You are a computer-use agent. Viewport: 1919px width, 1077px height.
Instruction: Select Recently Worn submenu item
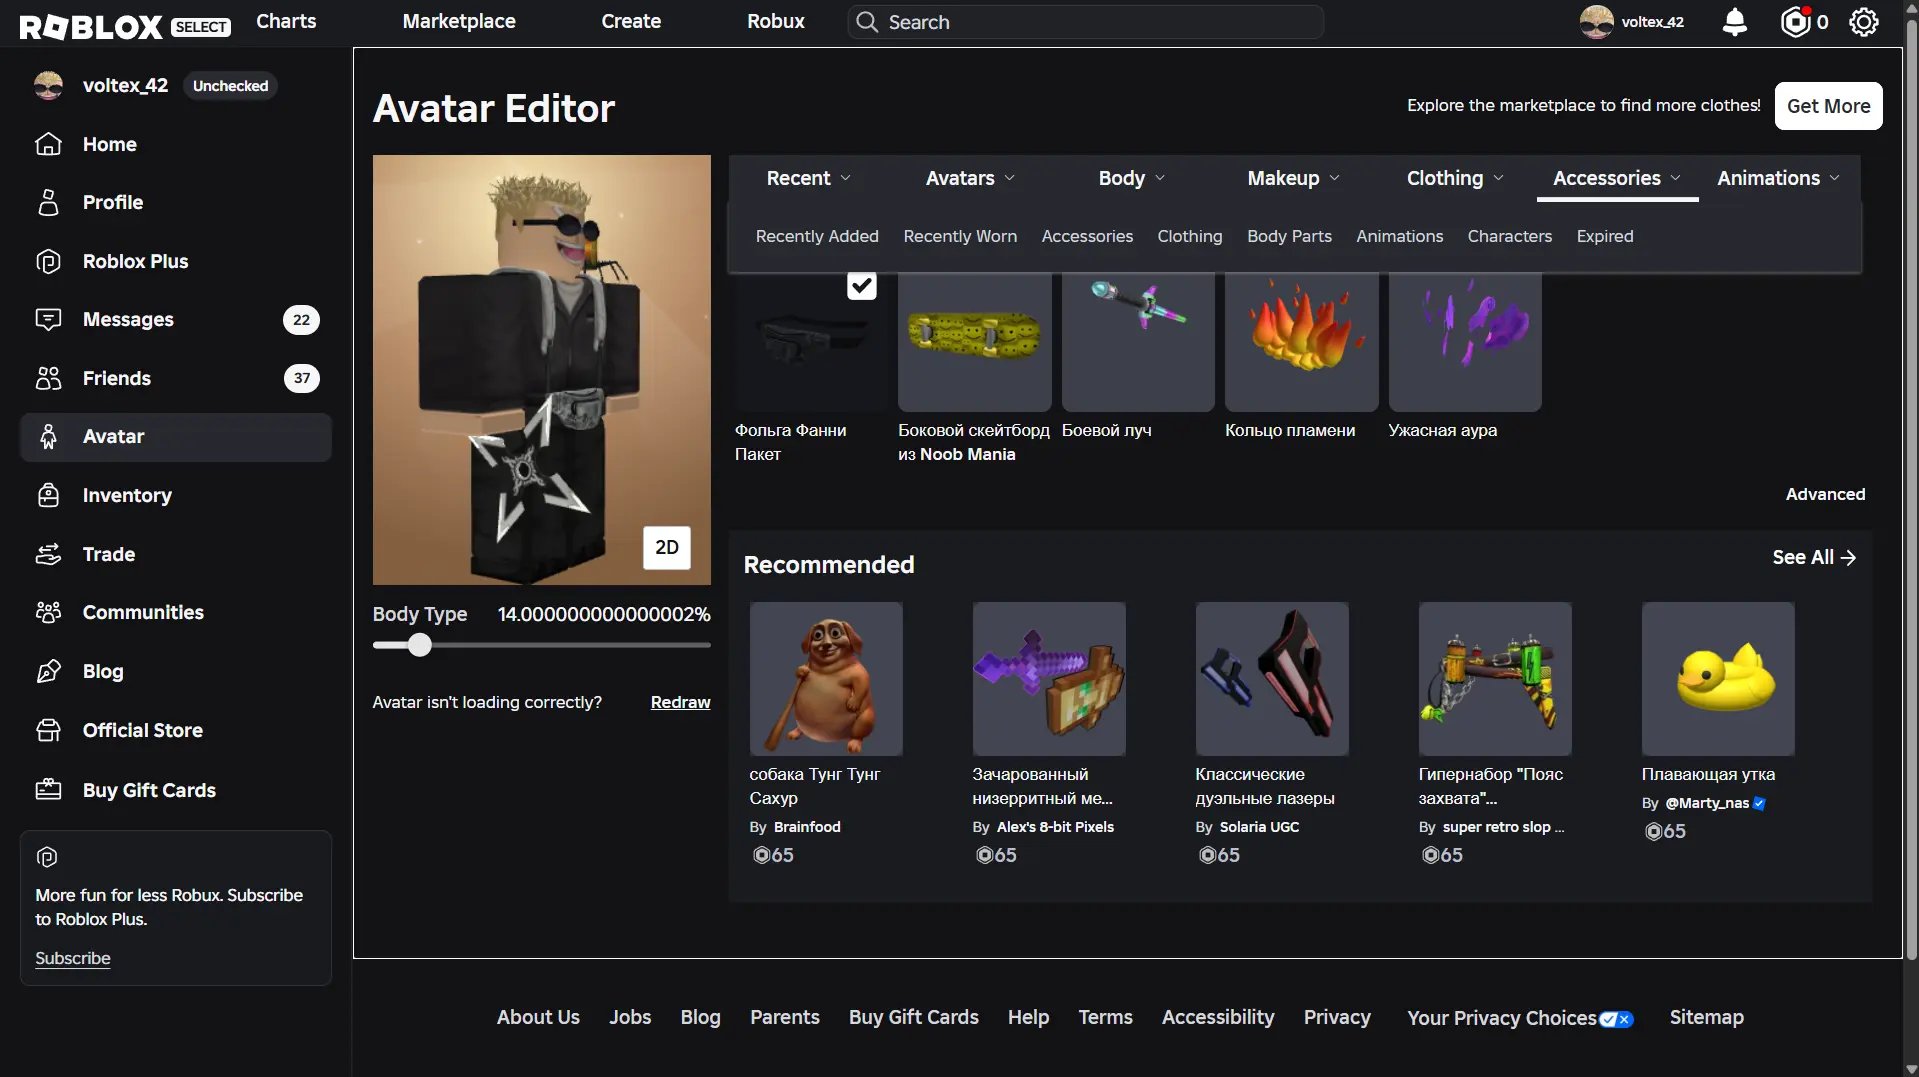pyautogui.click(x=960, y=236)
